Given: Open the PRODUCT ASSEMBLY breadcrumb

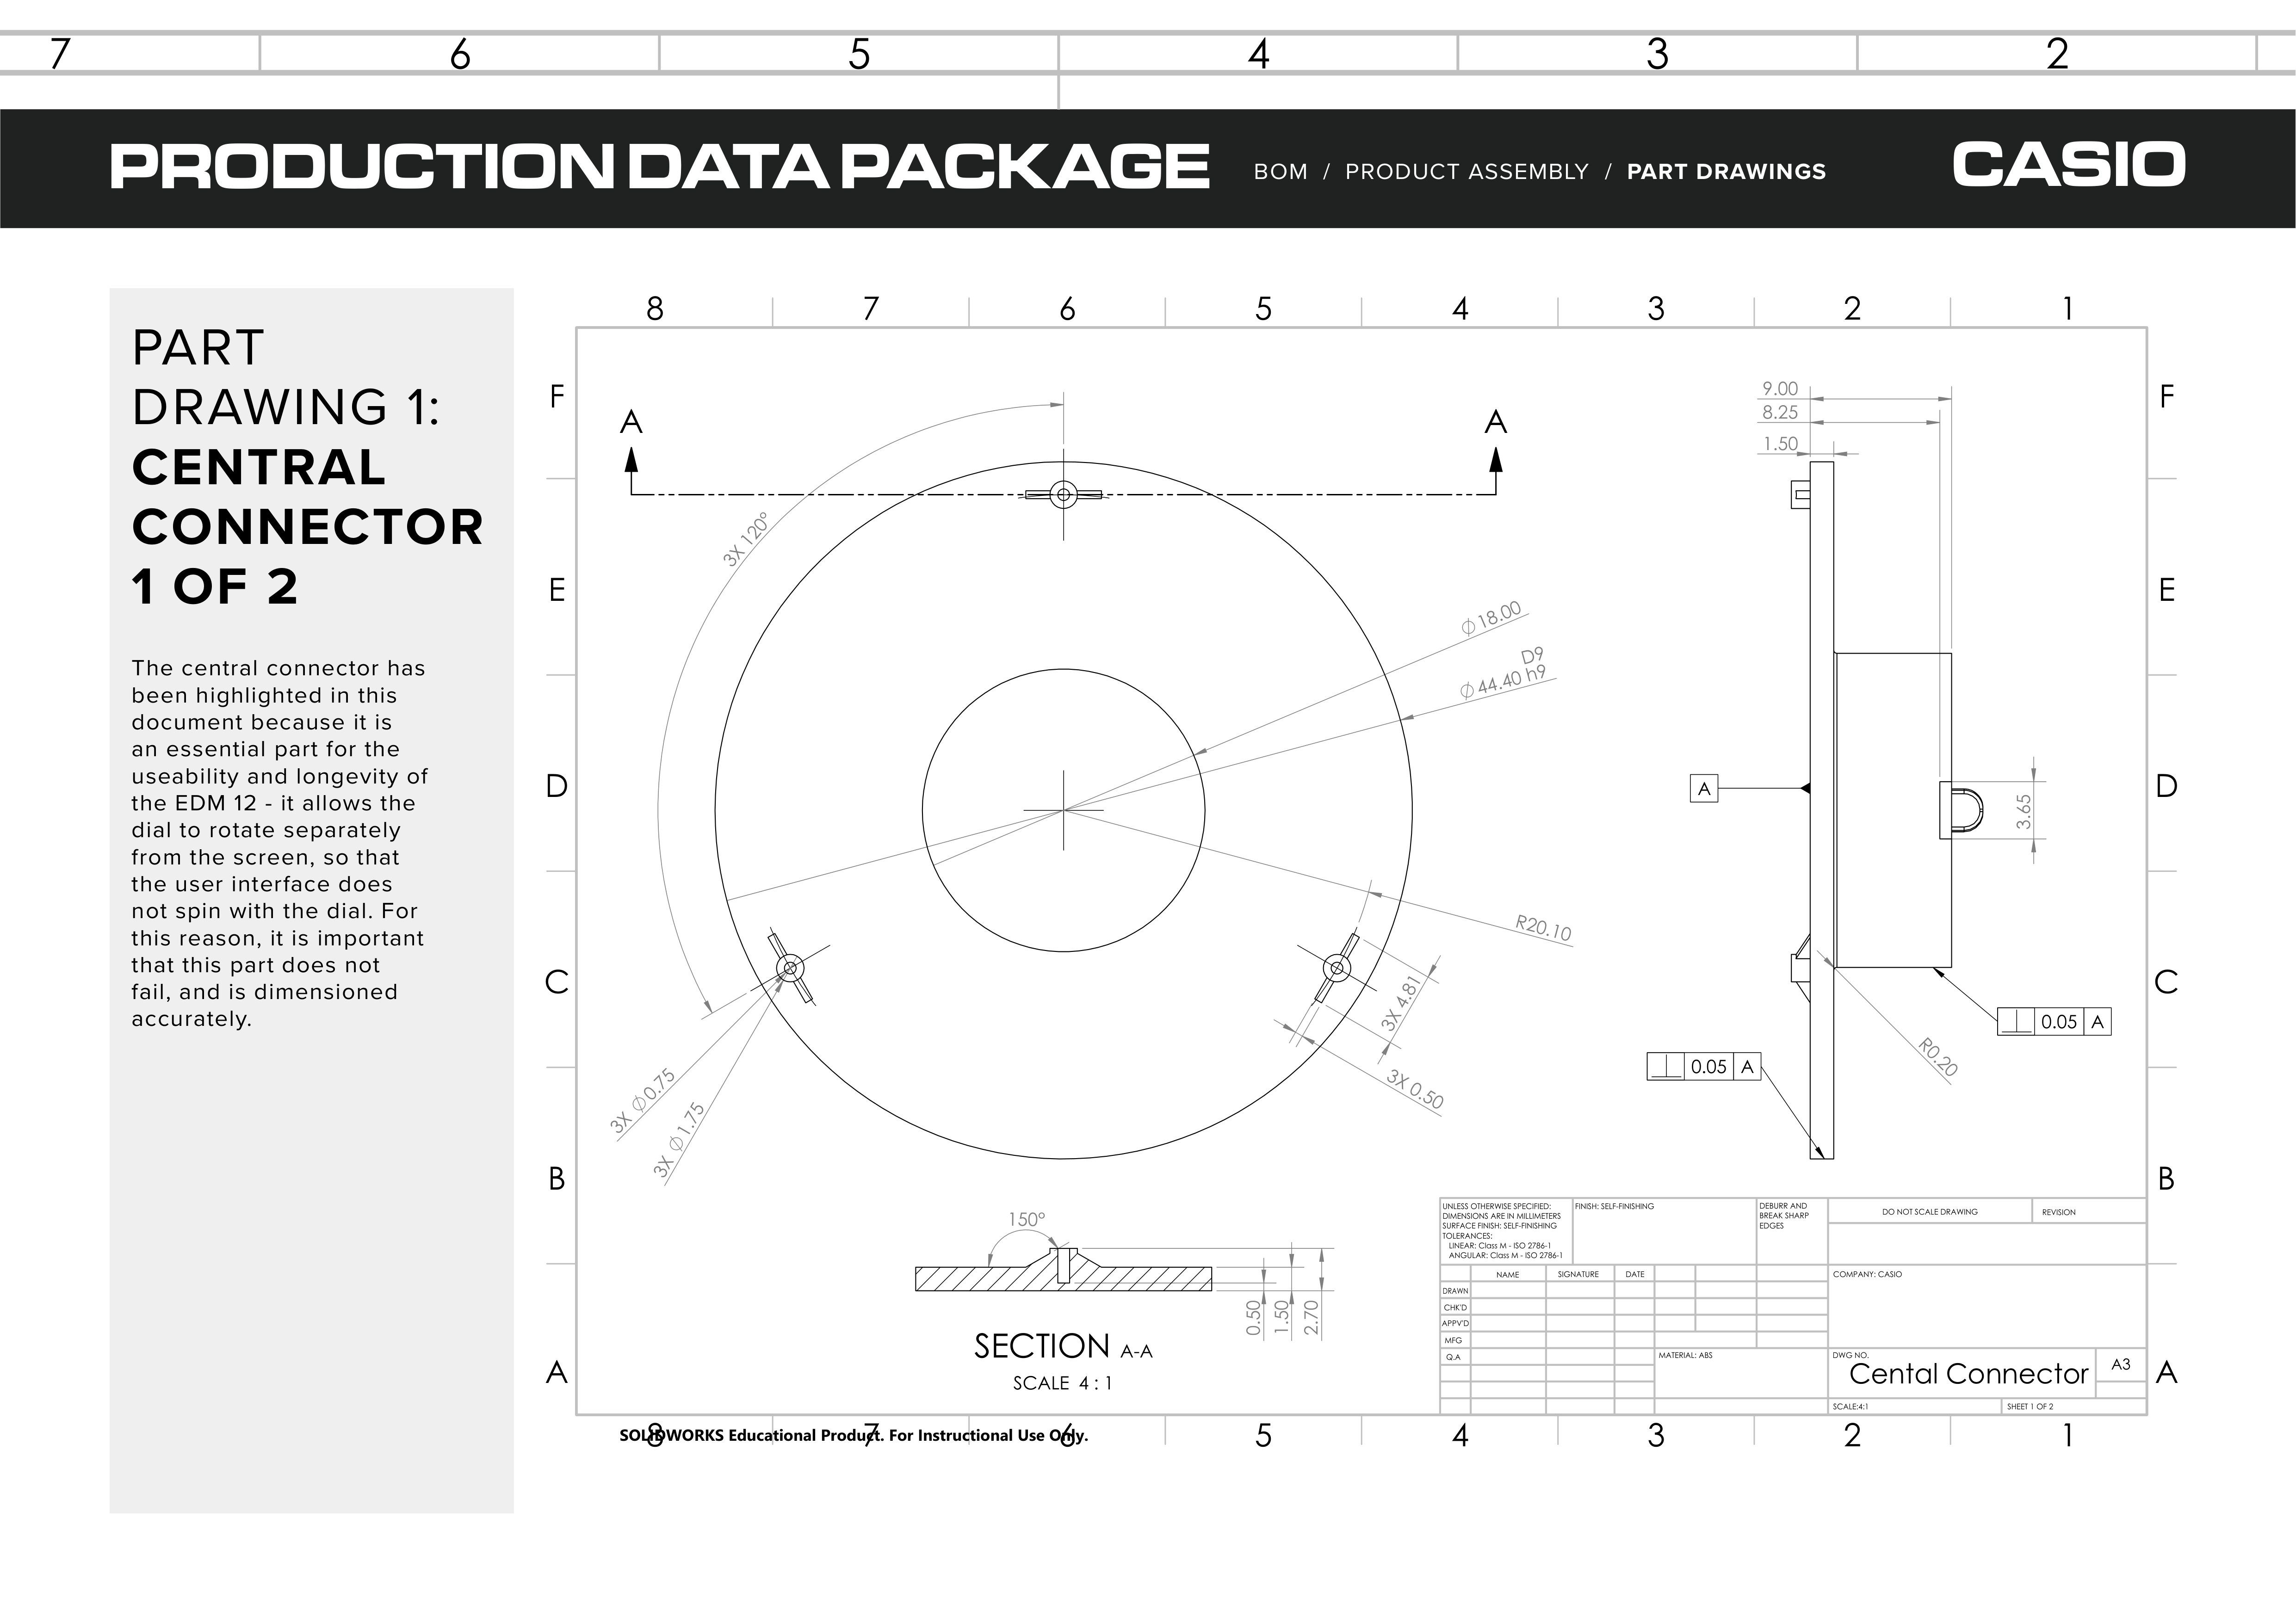Looking at the screenshot, I should click(1466, 172).
